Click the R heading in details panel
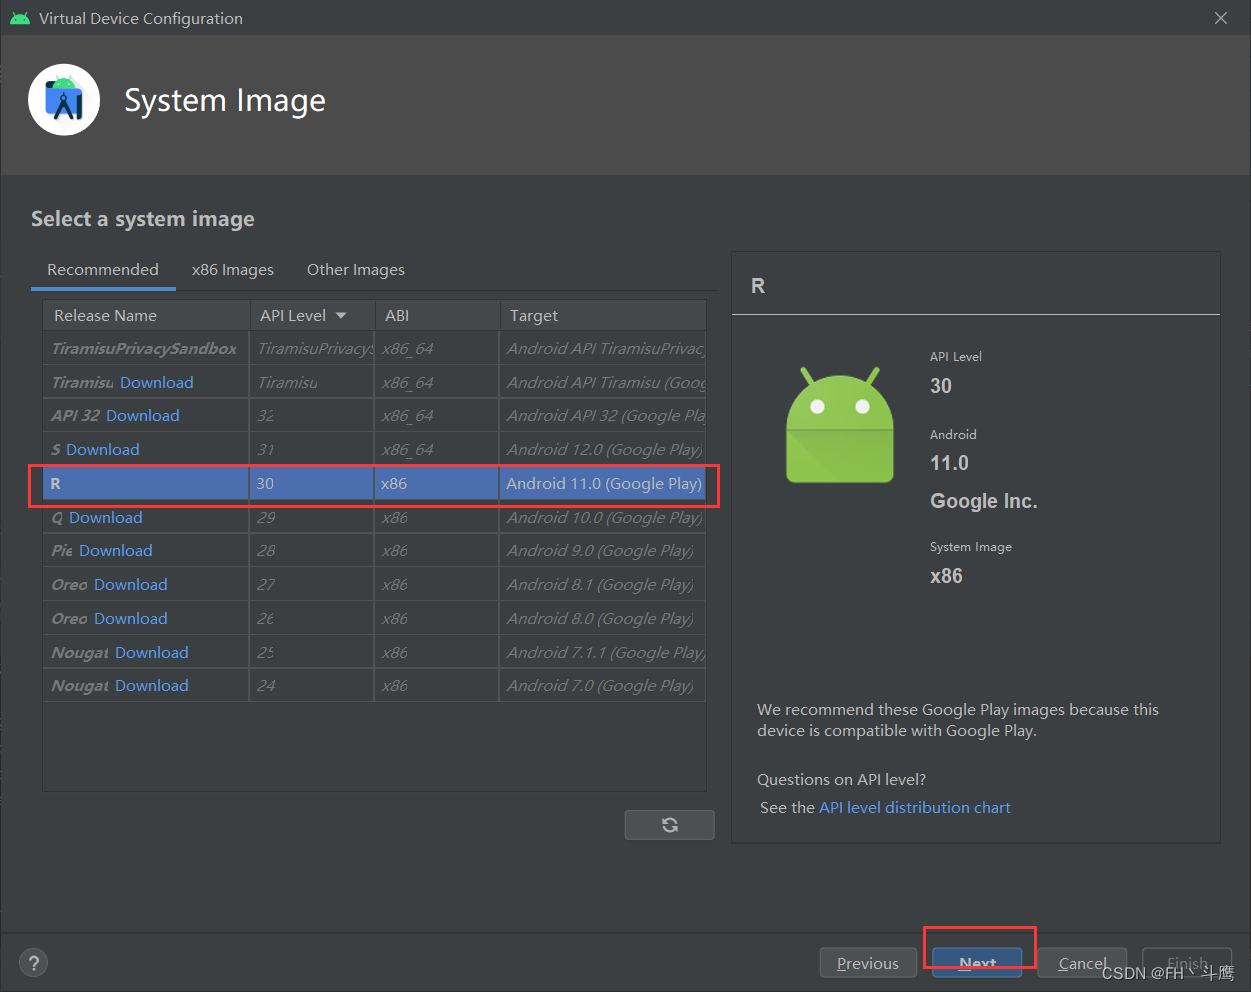The height and width of the screenshot is (992, 1251). coord(758,286)
